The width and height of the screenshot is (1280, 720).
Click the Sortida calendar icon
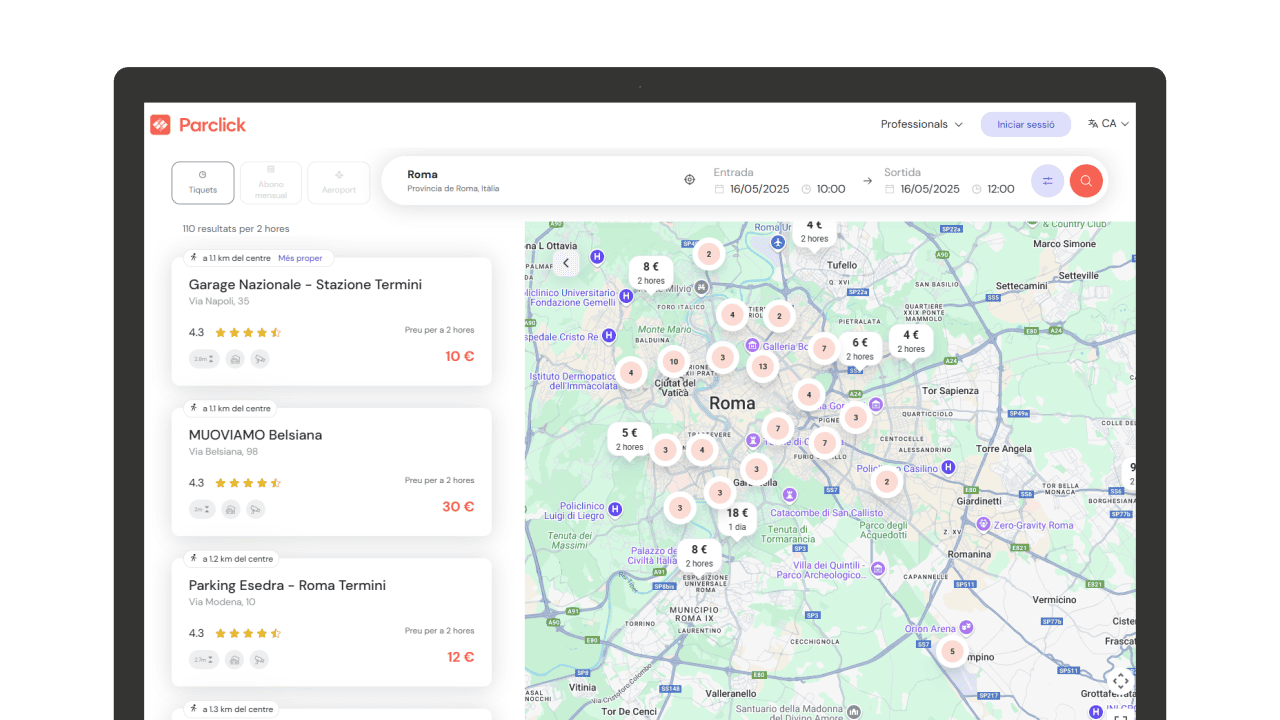pos(889,189)
